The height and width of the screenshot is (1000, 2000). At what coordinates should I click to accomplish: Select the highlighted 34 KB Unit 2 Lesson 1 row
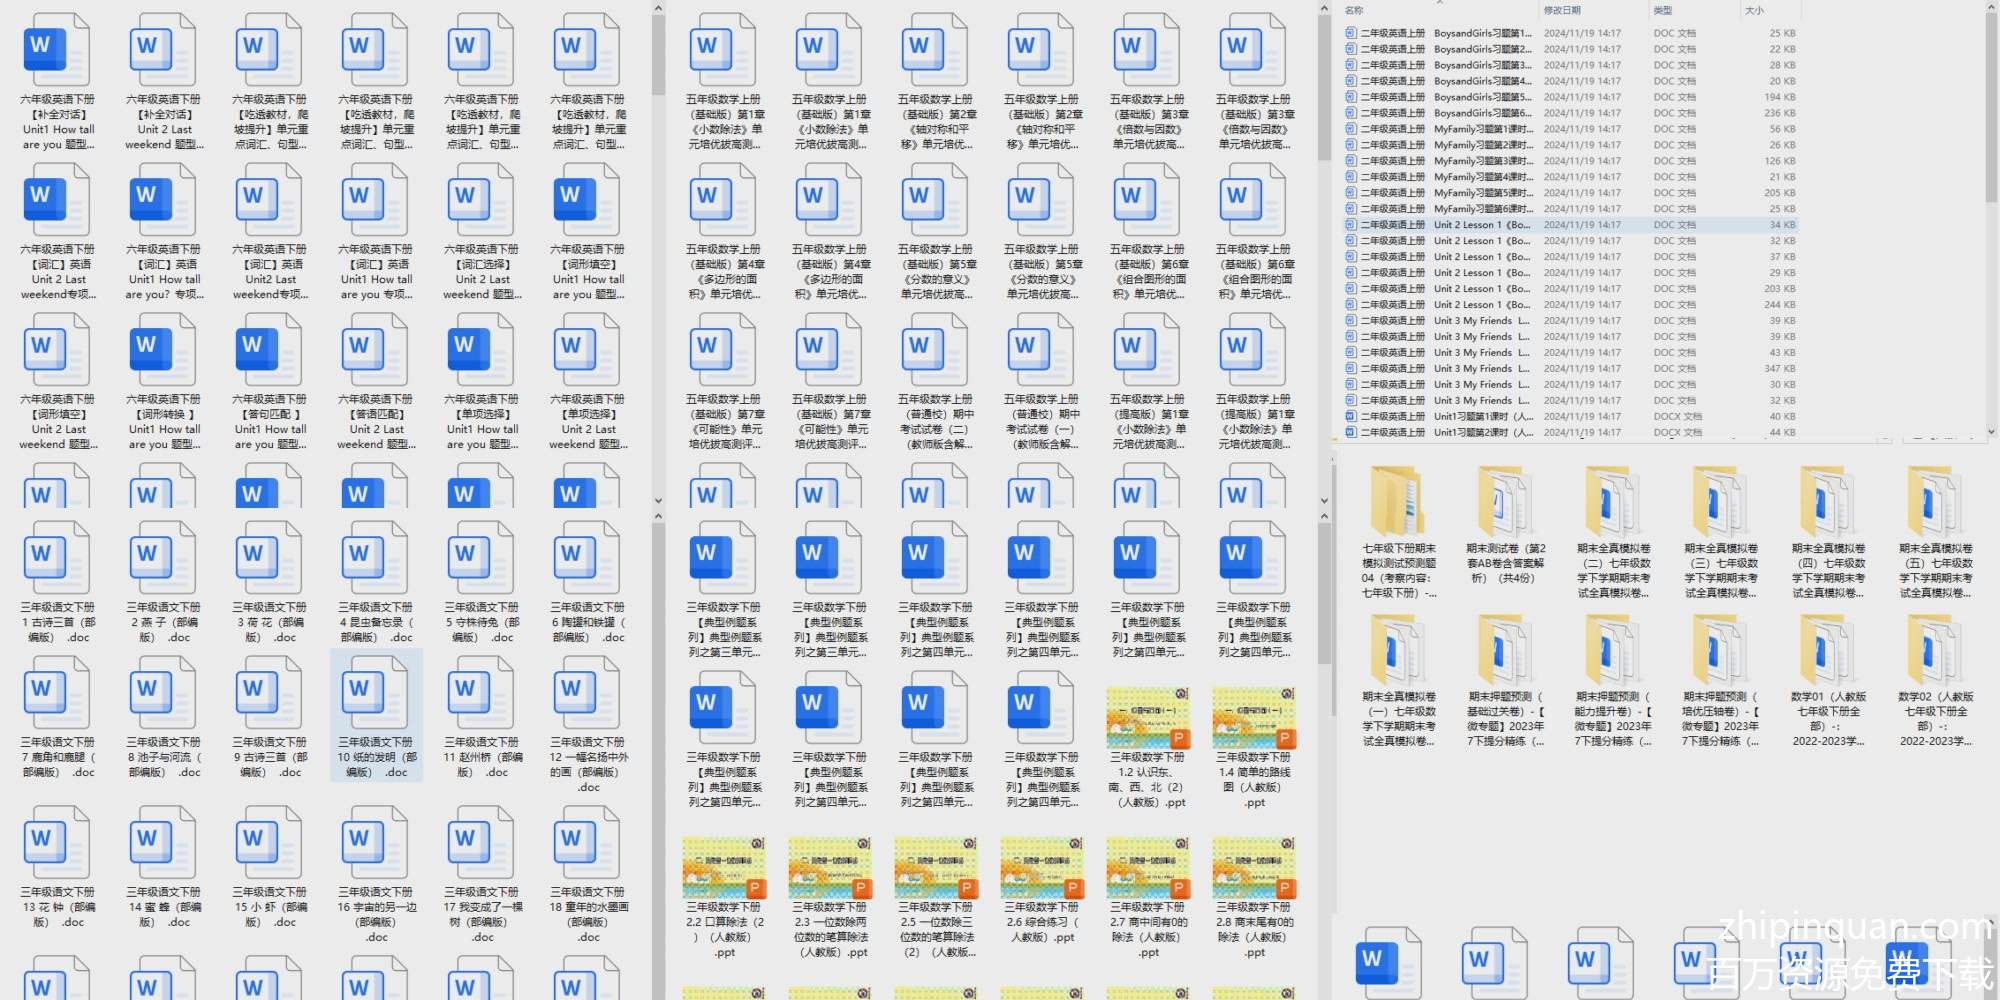click(x=1482, y=225)
